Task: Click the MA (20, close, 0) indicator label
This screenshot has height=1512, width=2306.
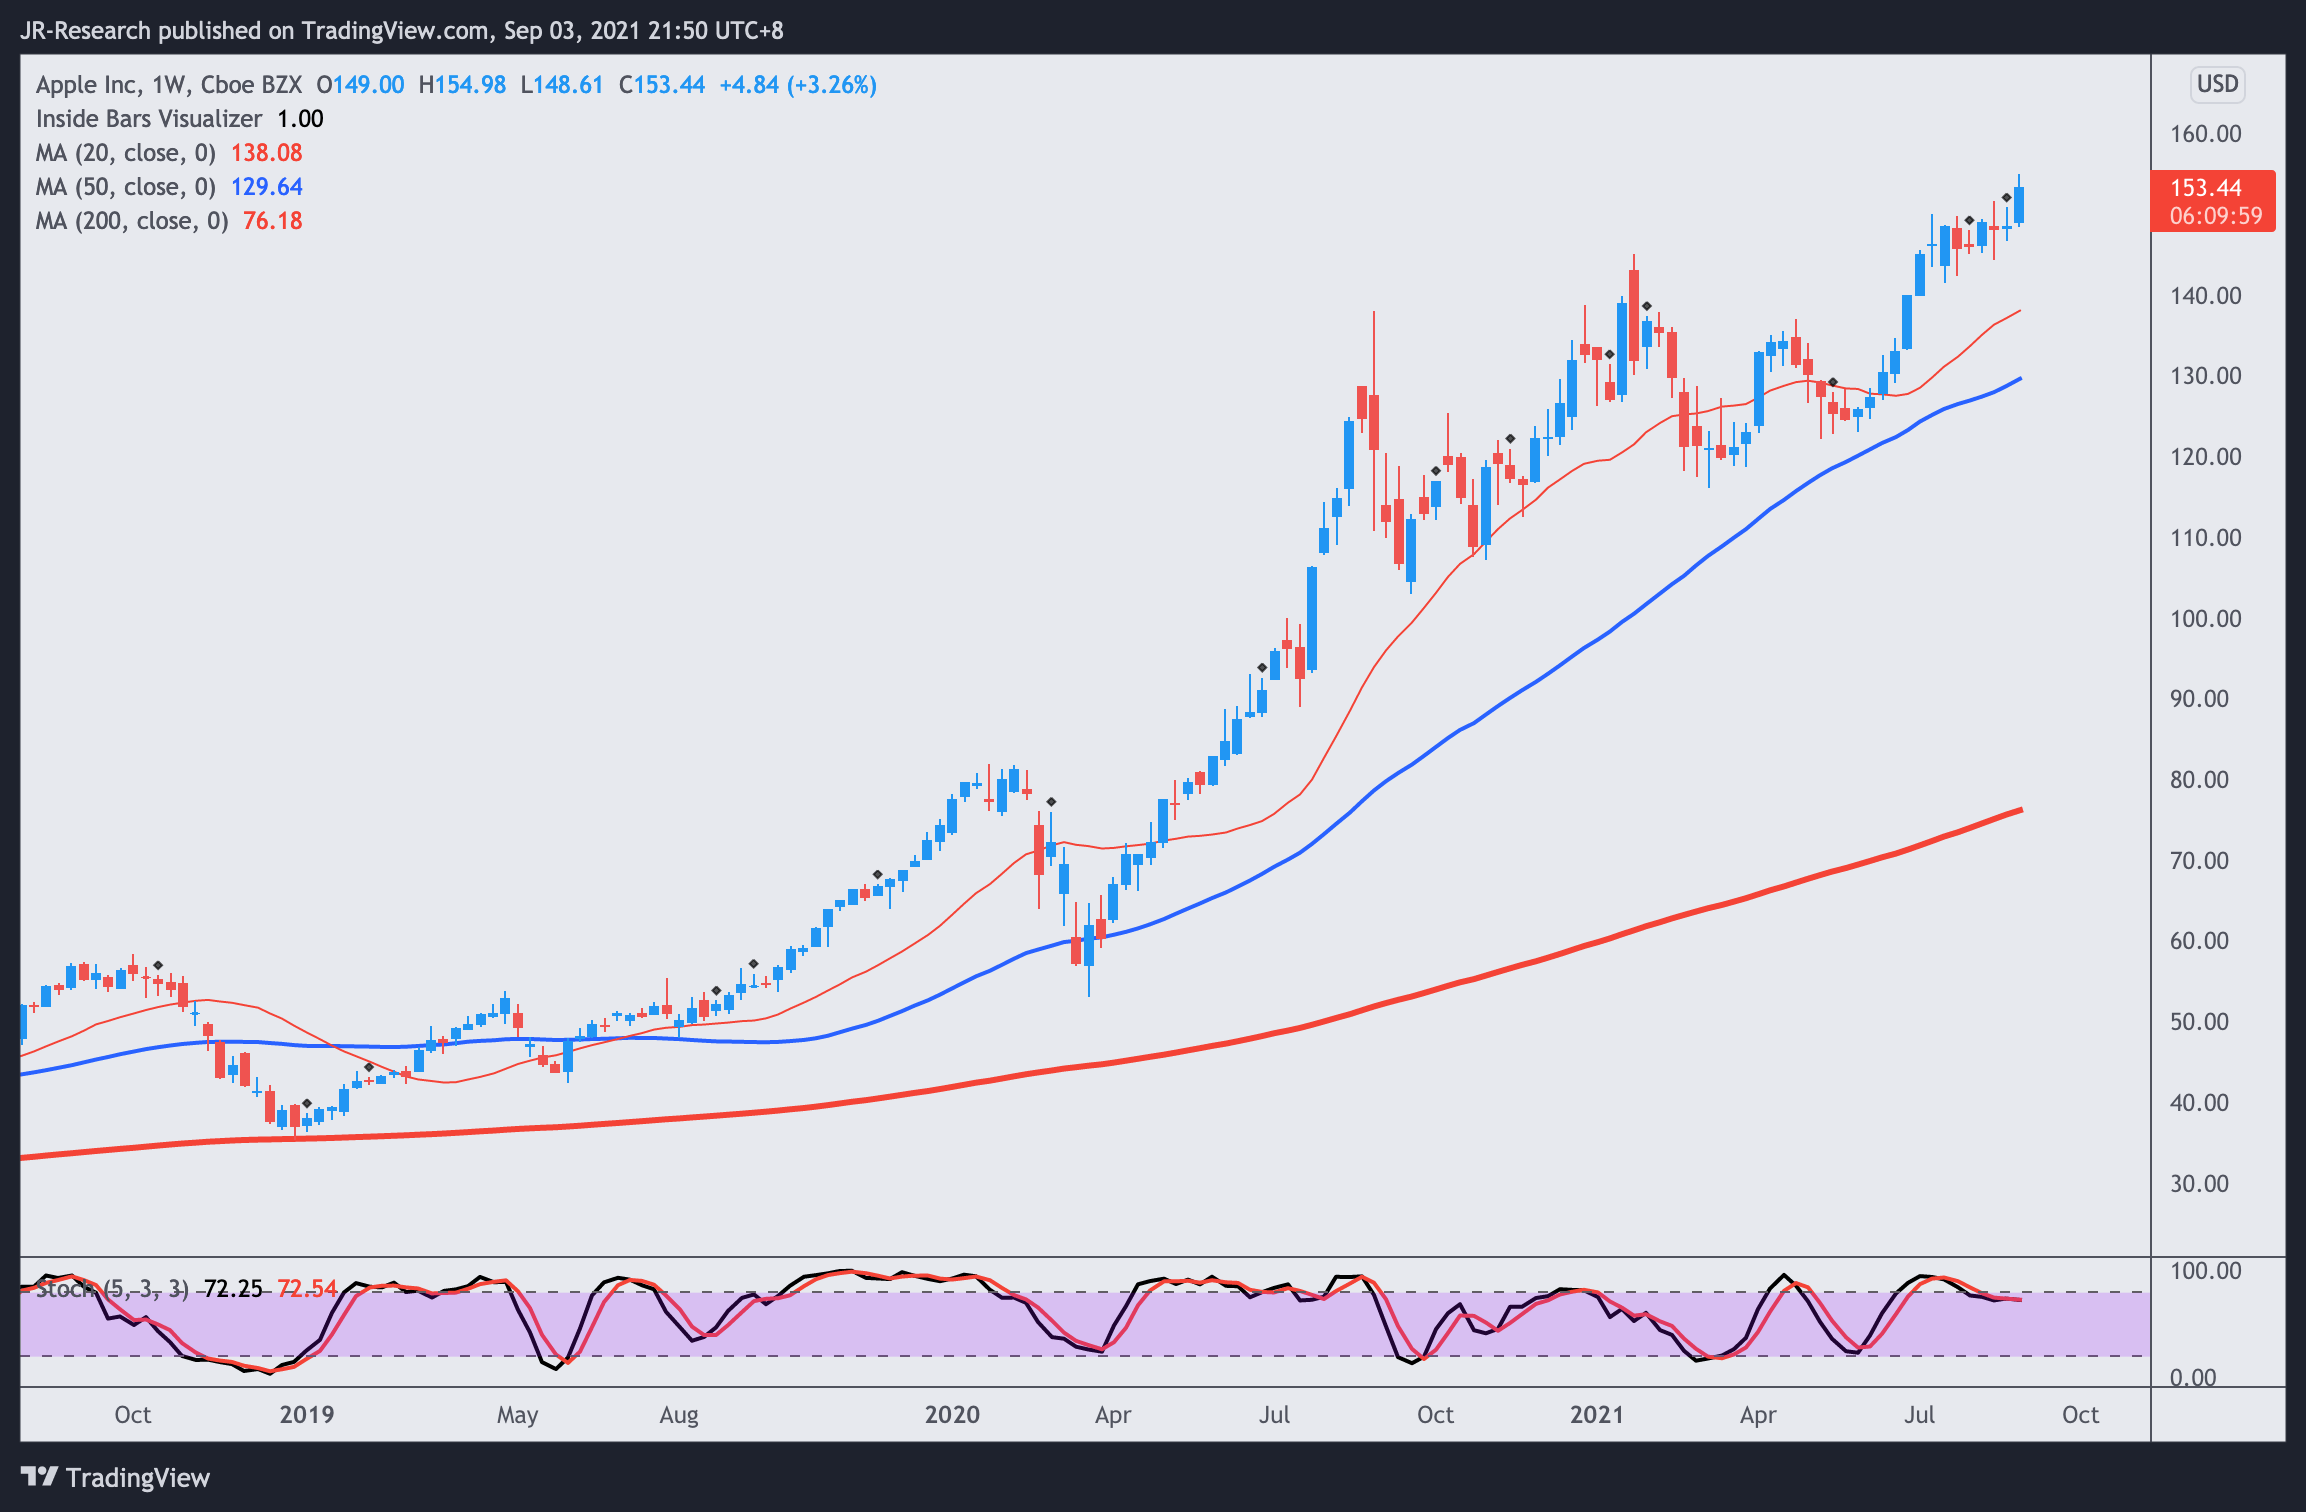Action: (x=126, y=153)
